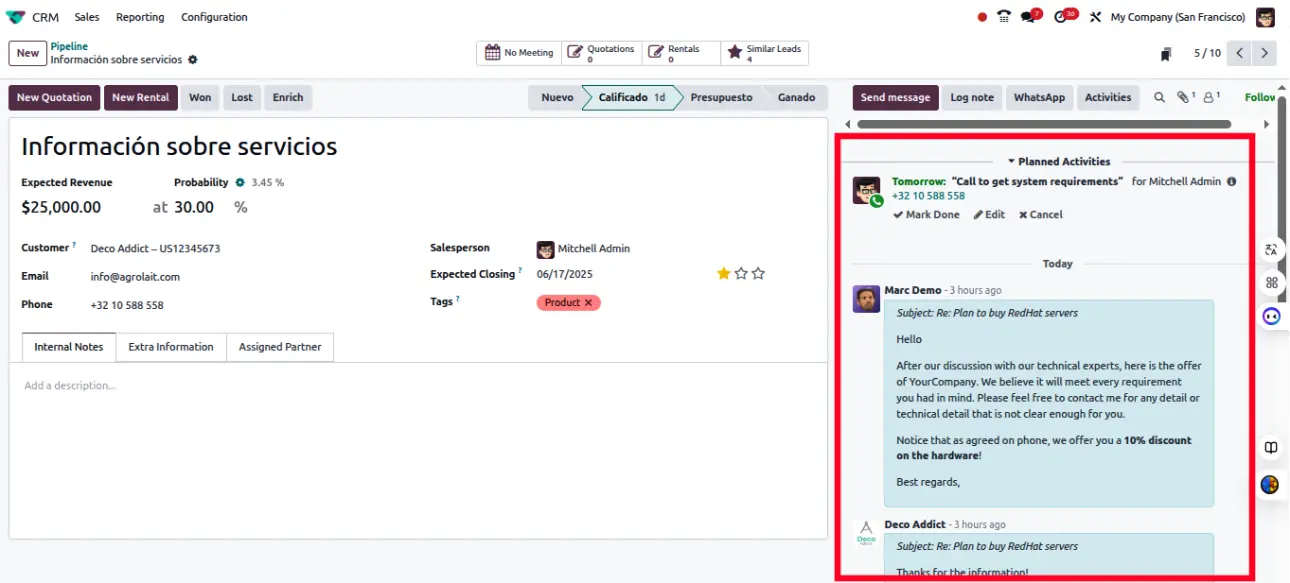This screenshot has width=1290, height=583.
Task: Click the New Quotation button
Action: point(54,98)
